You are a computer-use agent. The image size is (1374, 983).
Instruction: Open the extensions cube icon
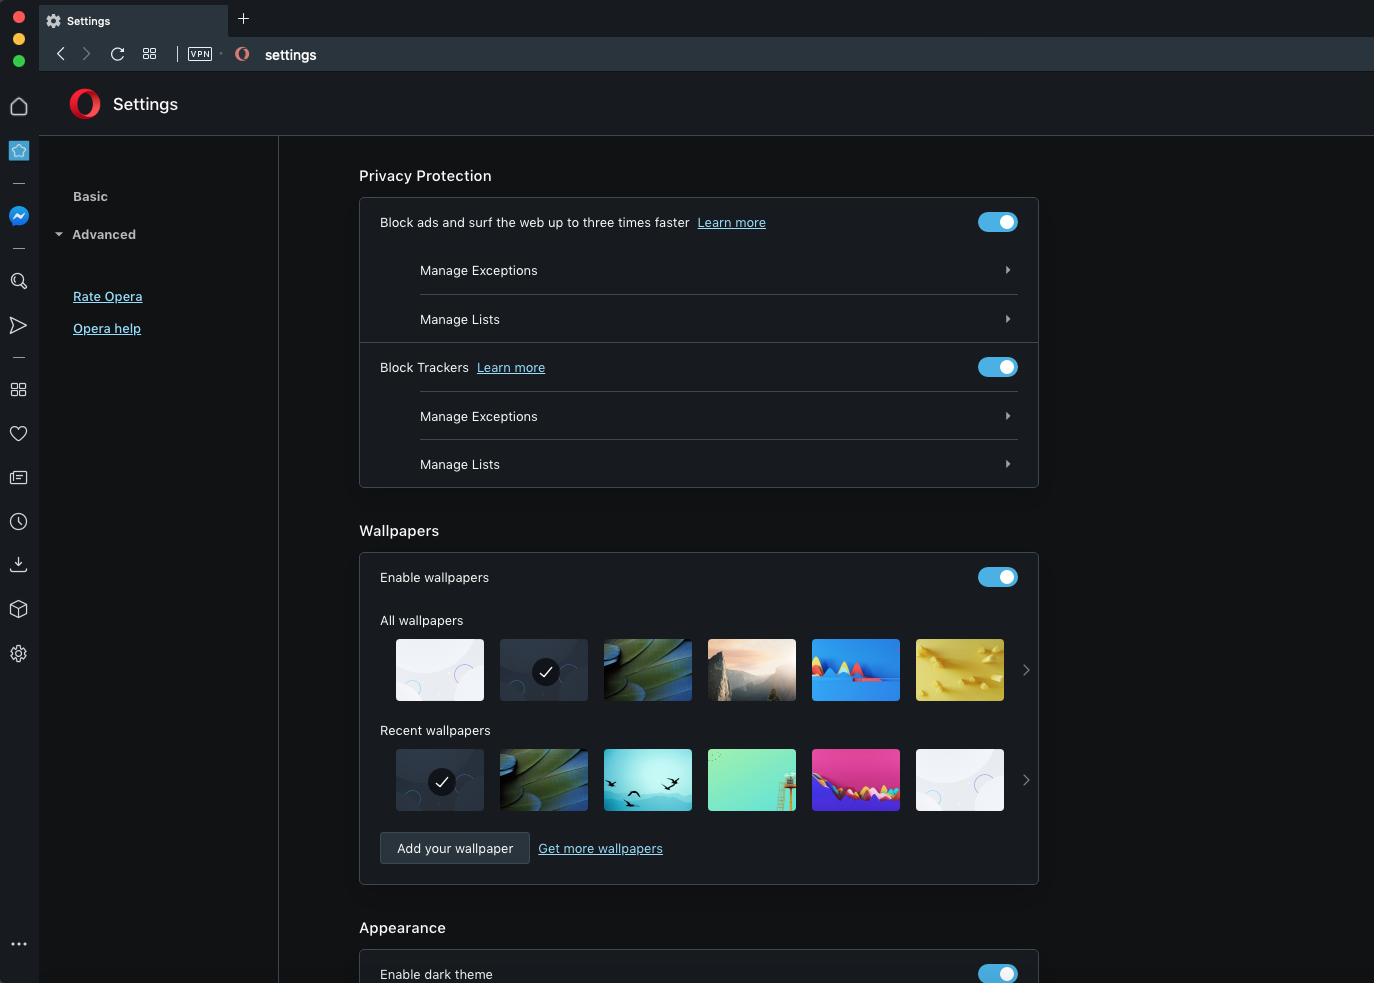point(19,609)
